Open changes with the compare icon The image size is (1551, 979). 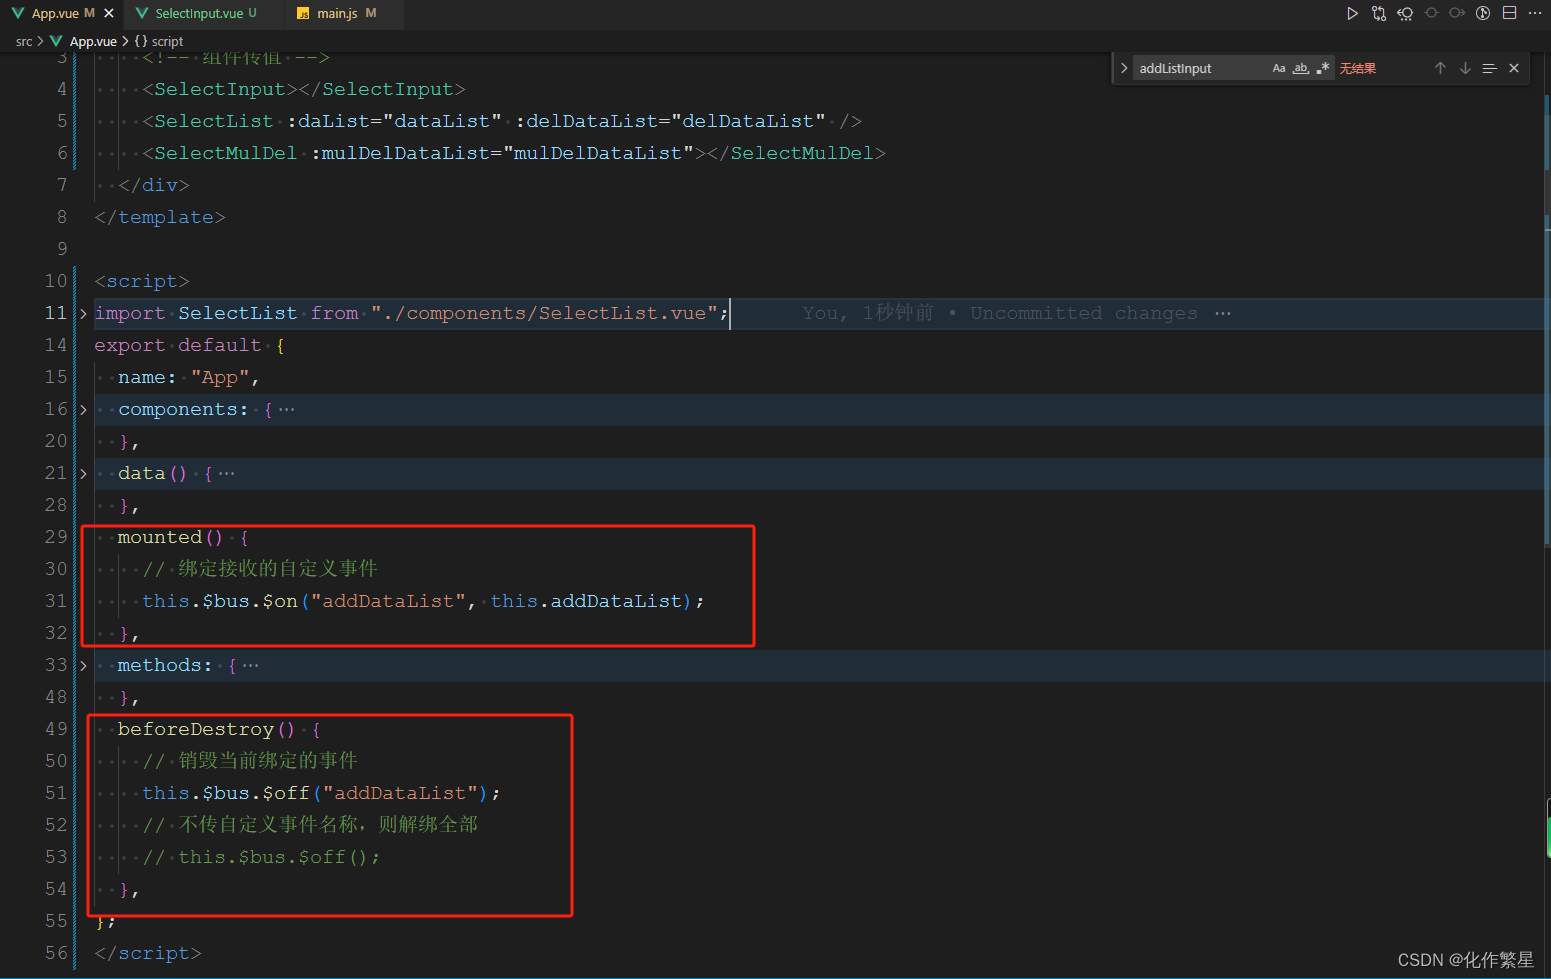pyautogui.click(x=1379, y=13)
